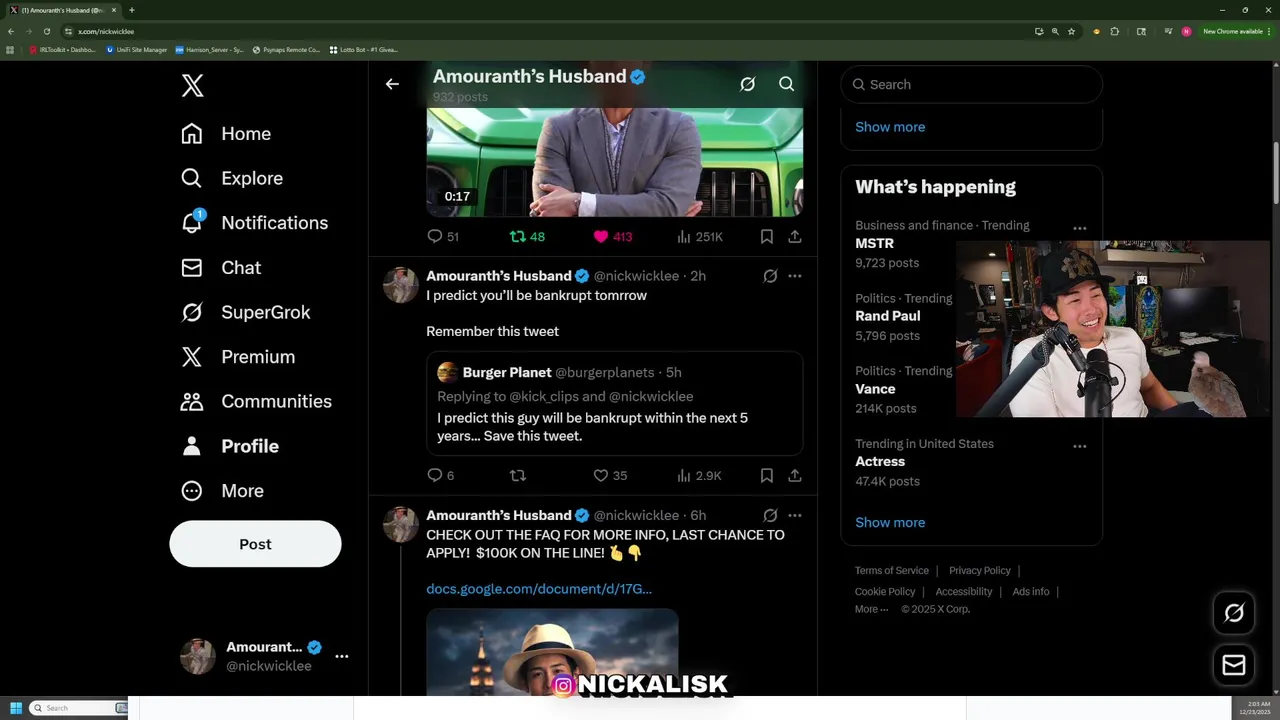This screenshot has width=1280, height=720.
Task: Share the tweet with 2.9K views
Action: tap(794, 476)
